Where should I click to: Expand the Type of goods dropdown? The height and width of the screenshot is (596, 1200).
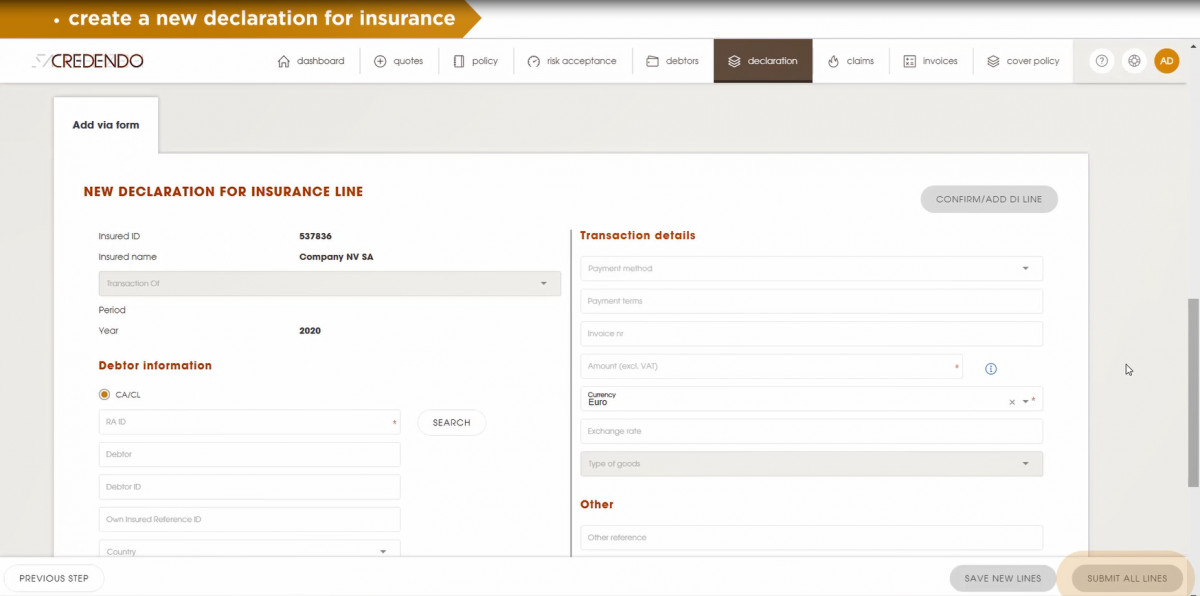pyautogui.click(x=811, y=464)
